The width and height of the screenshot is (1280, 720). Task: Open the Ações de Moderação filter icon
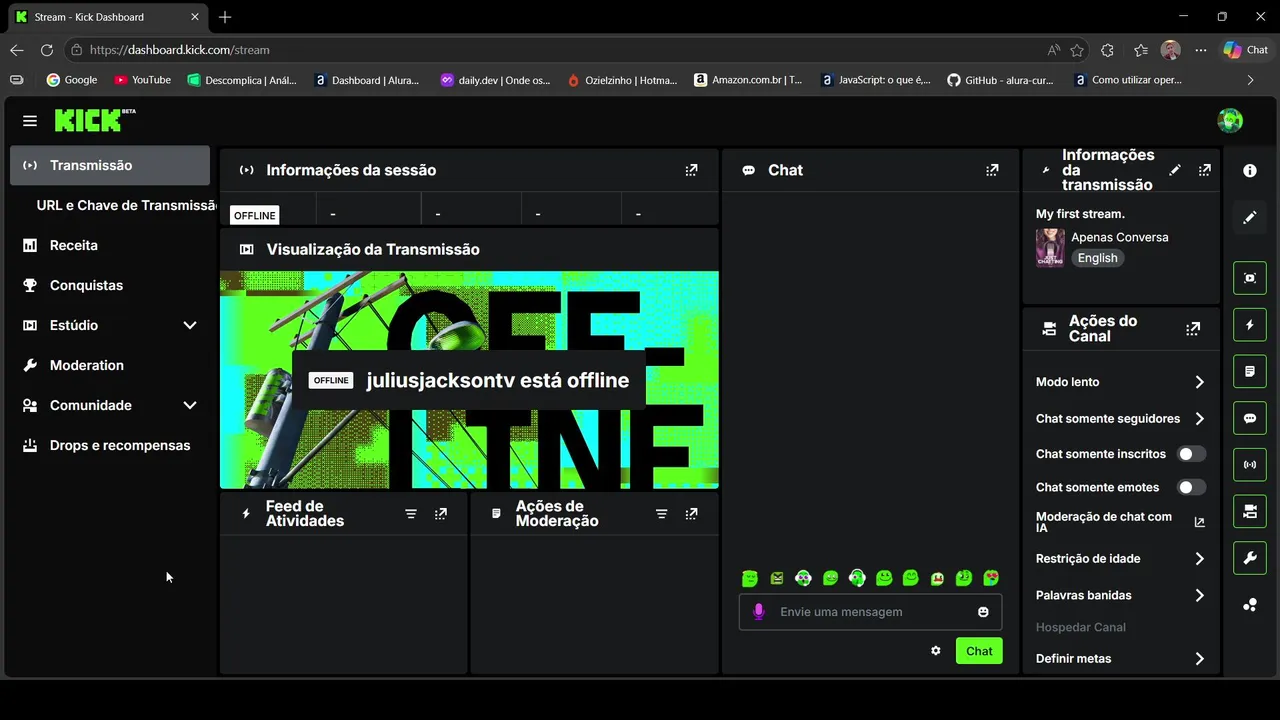661,514
